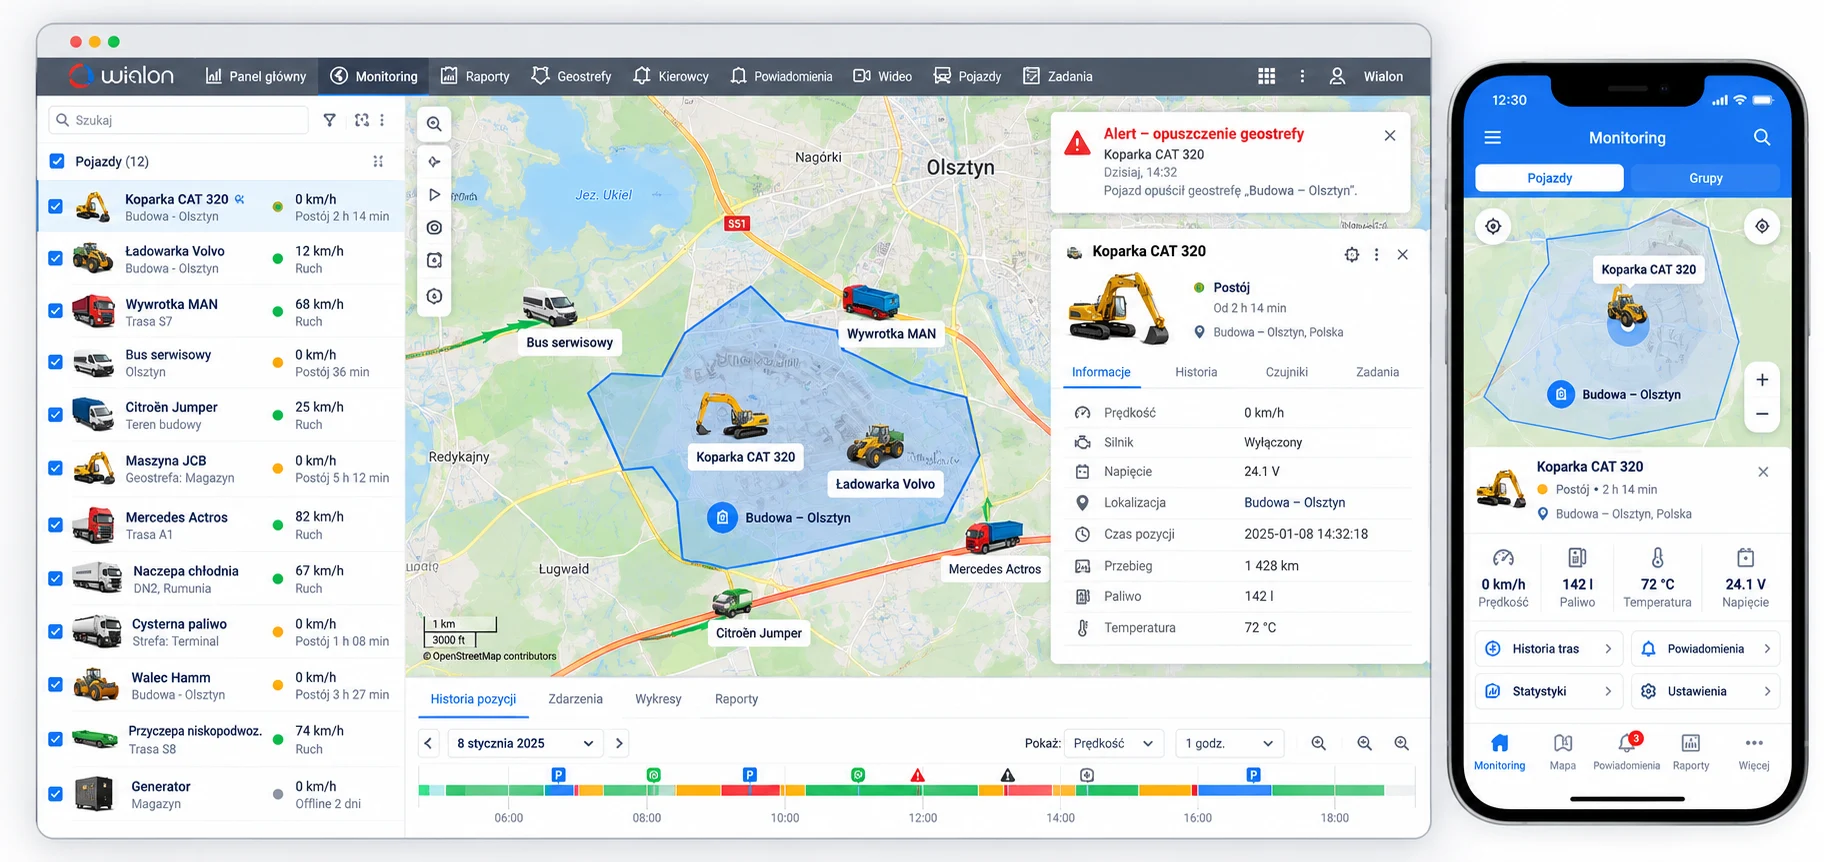
Task: Open the Raporty menu in top bar
Action: coord(475,76)
